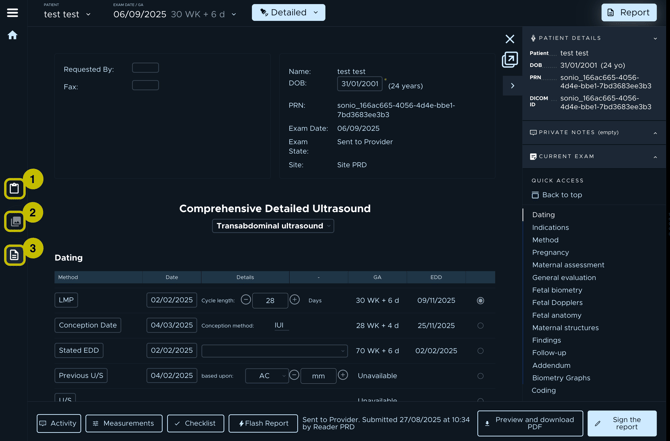Open the exam date 06/09/2025 dropdown
670x441 pixels.
pyautogui.click(x=175, y=14)
